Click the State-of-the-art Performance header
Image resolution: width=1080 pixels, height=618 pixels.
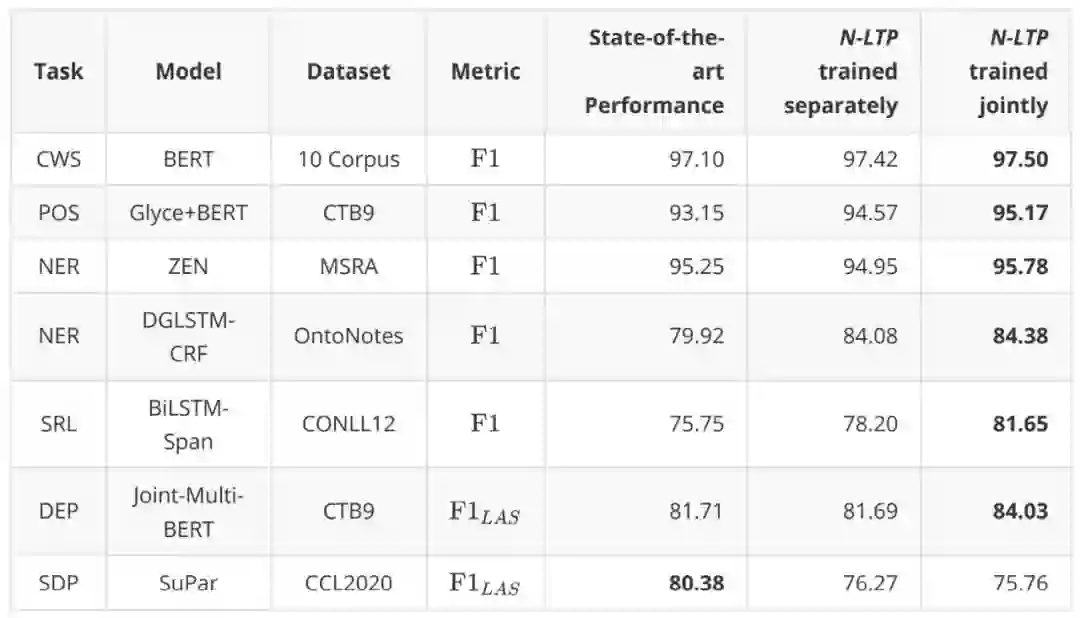(655, 72)
